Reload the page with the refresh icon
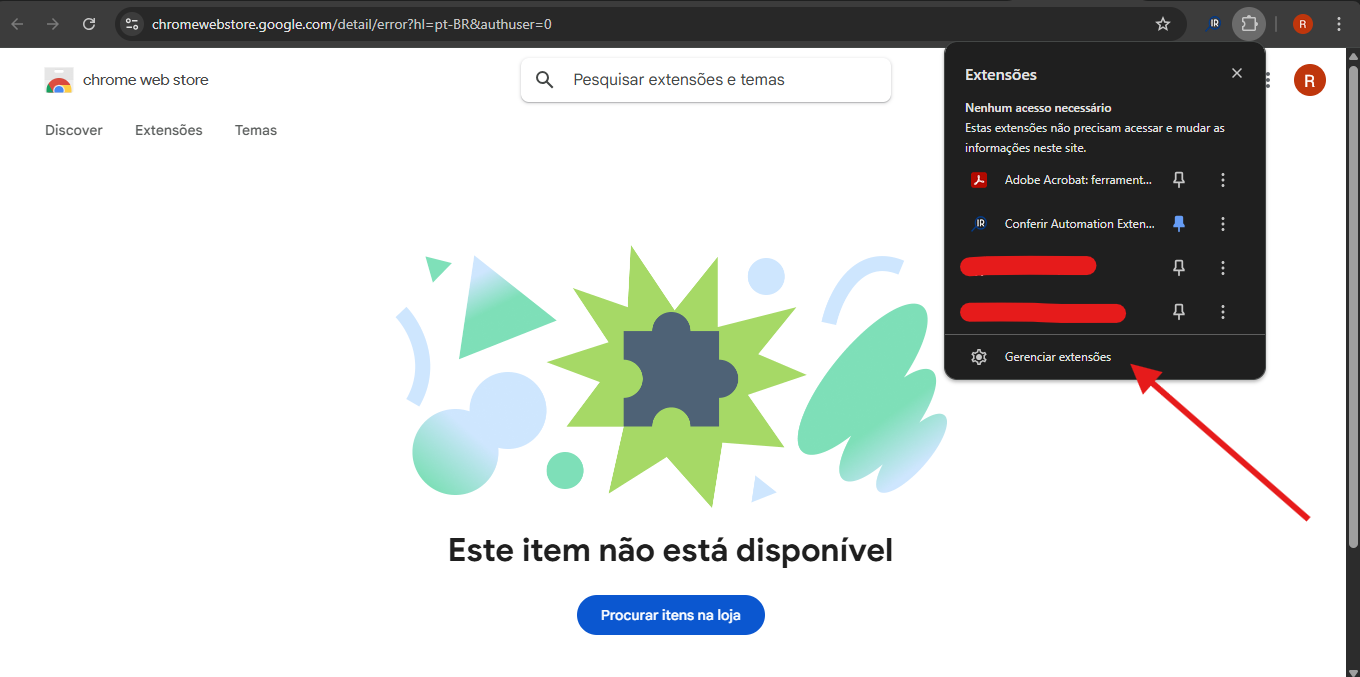 pyautogui.click(x=89, y=24)
